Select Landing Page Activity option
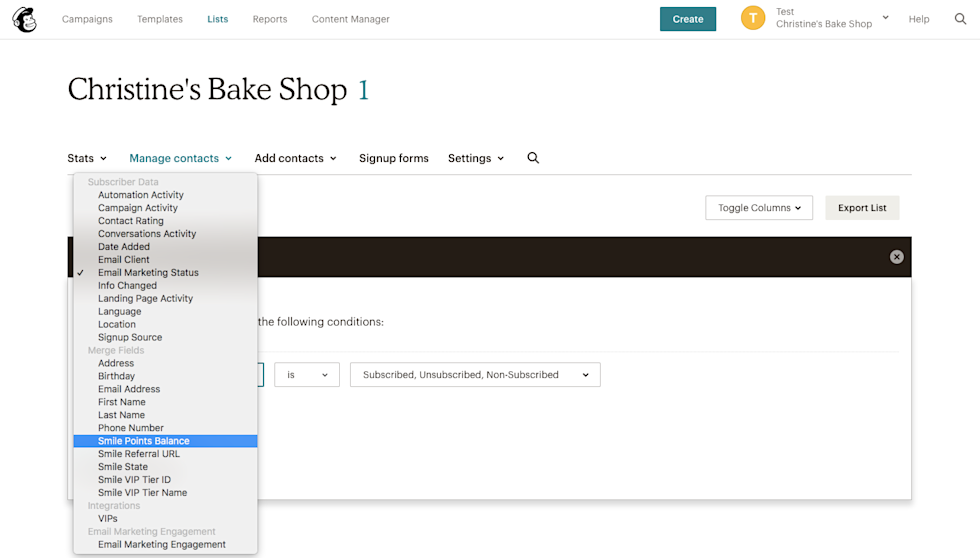The image size is (980, 558). point(165,299)
